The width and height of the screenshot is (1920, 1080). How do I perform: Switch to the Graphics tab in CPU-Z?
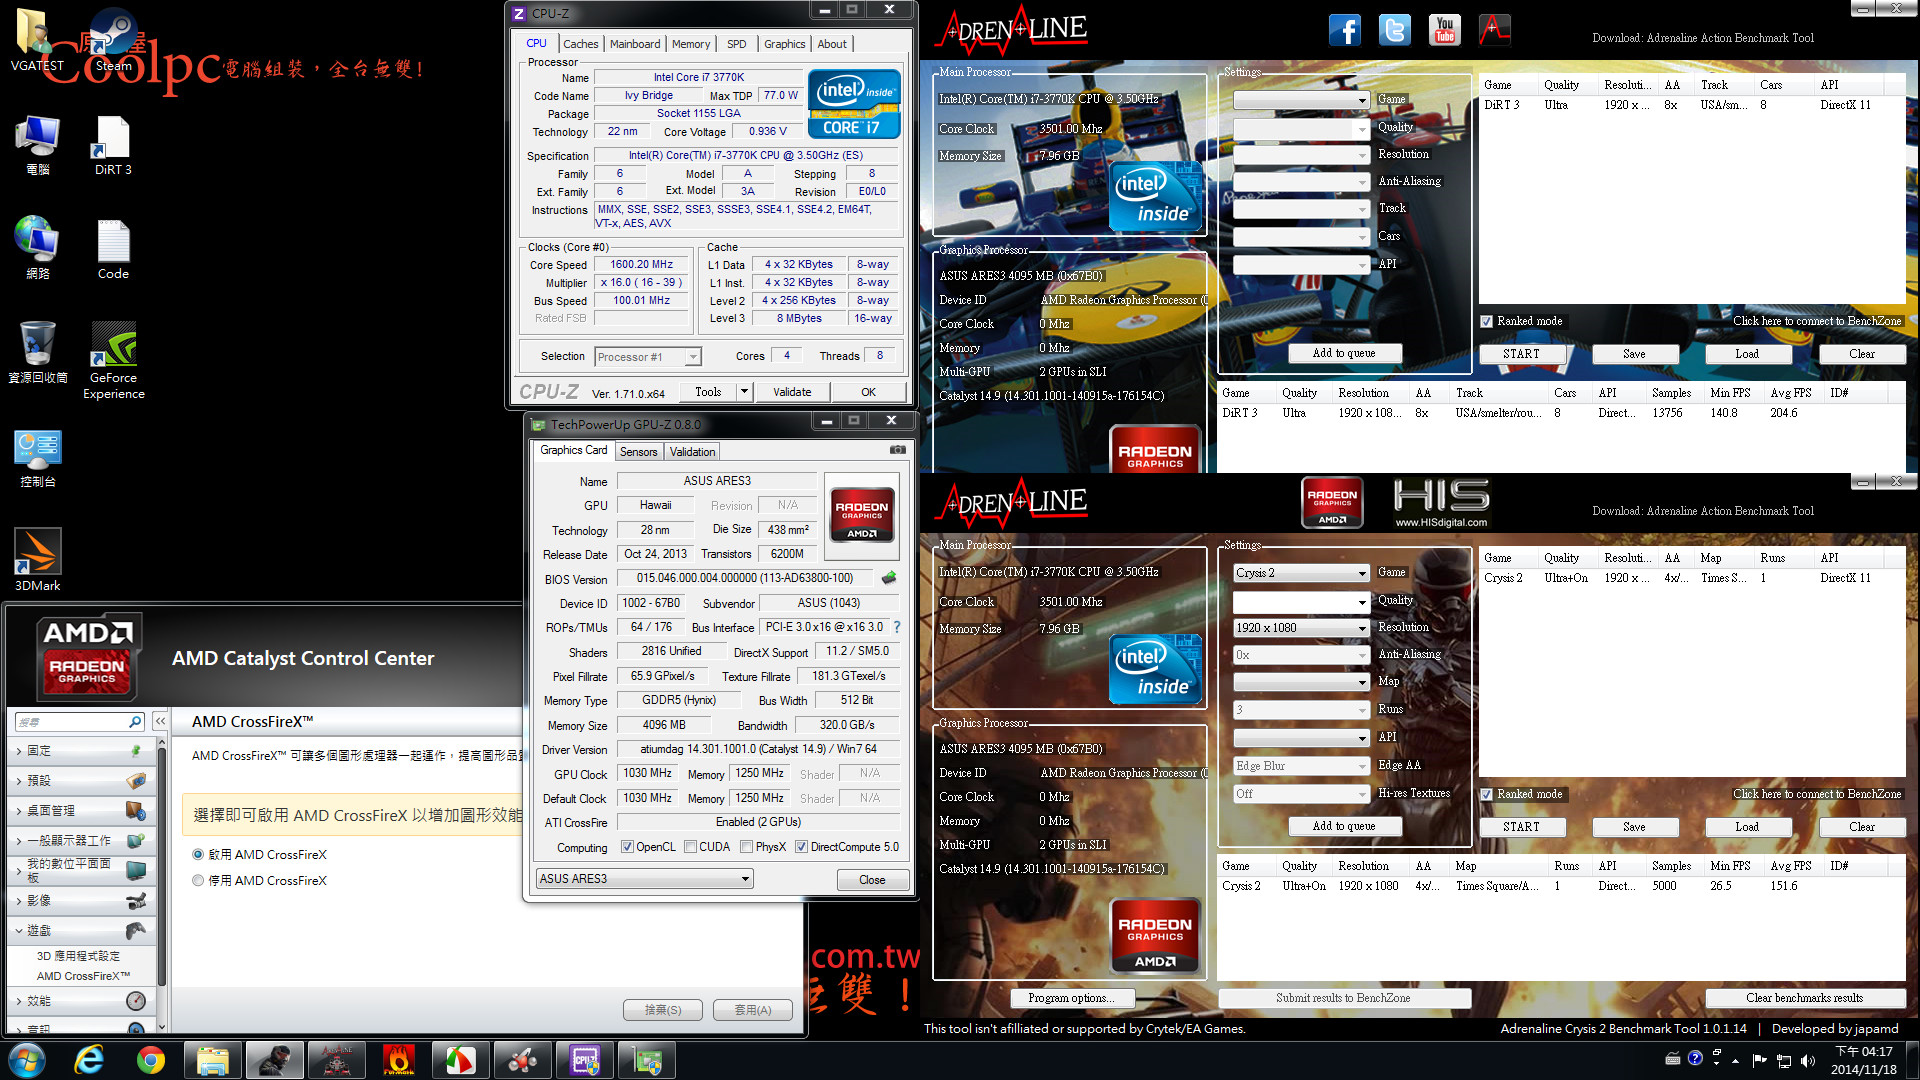(784, 44)
